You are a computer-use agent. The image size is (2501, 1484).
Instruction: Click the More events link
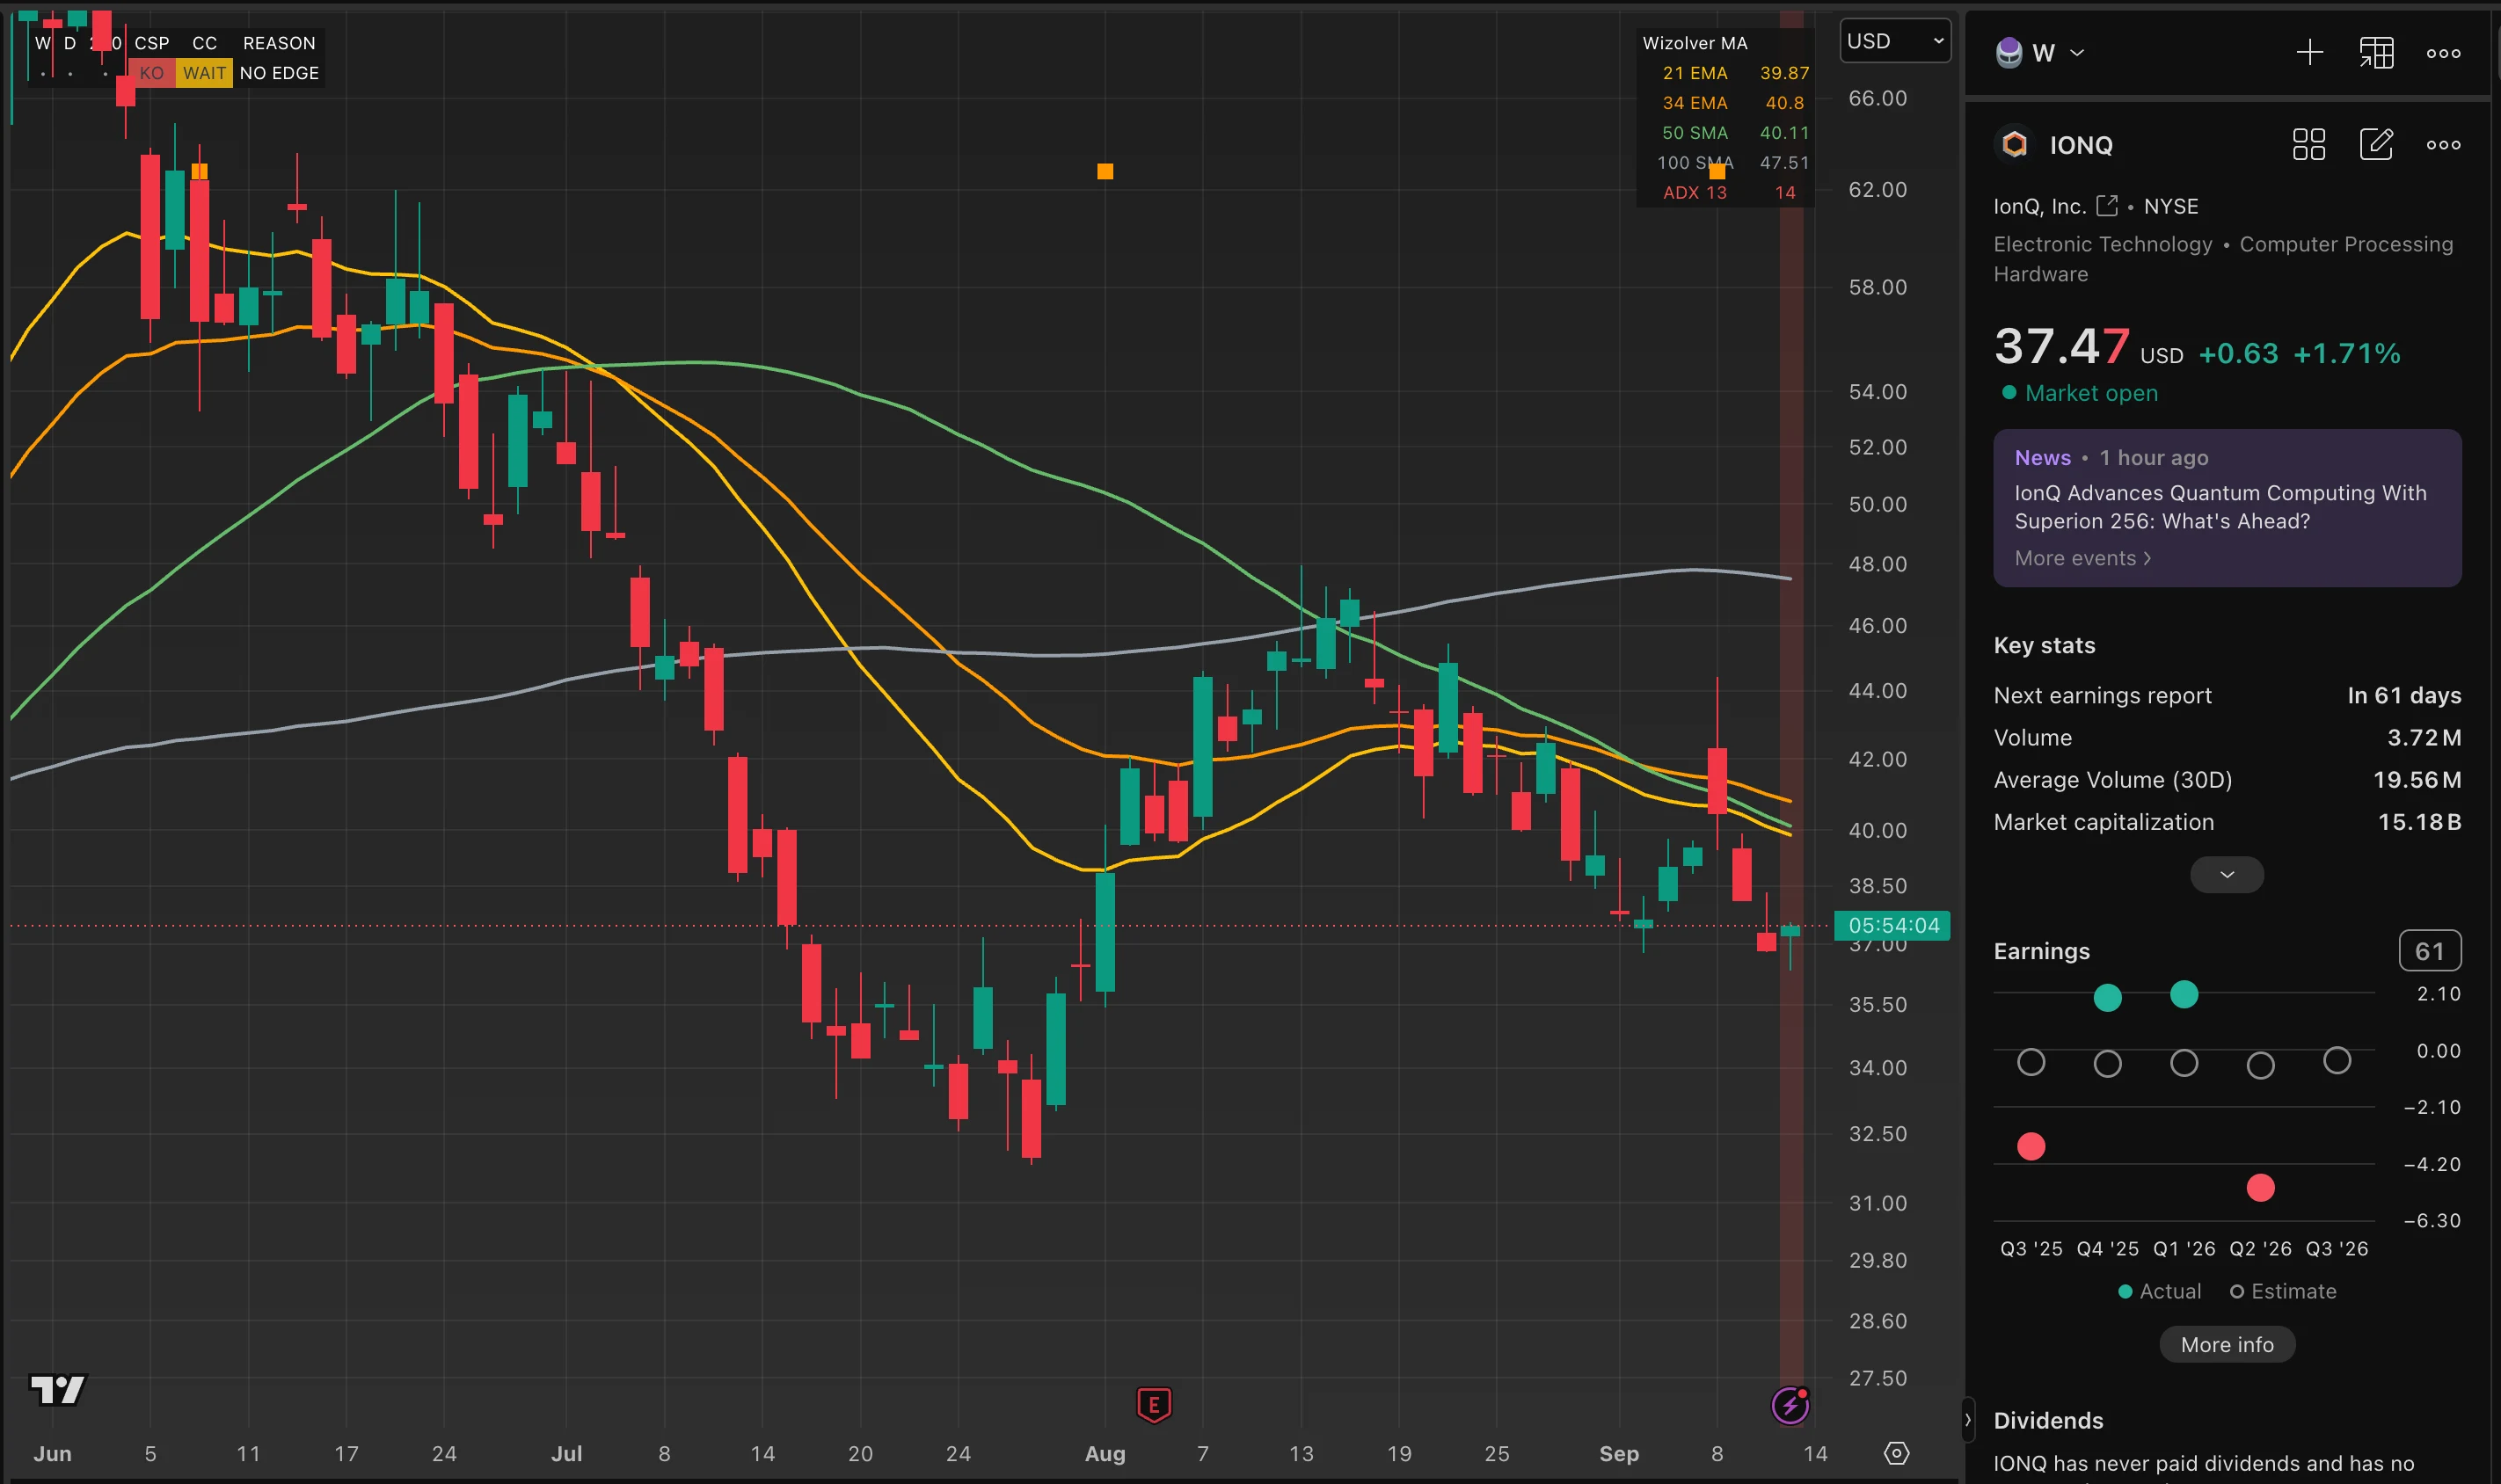2082,558
